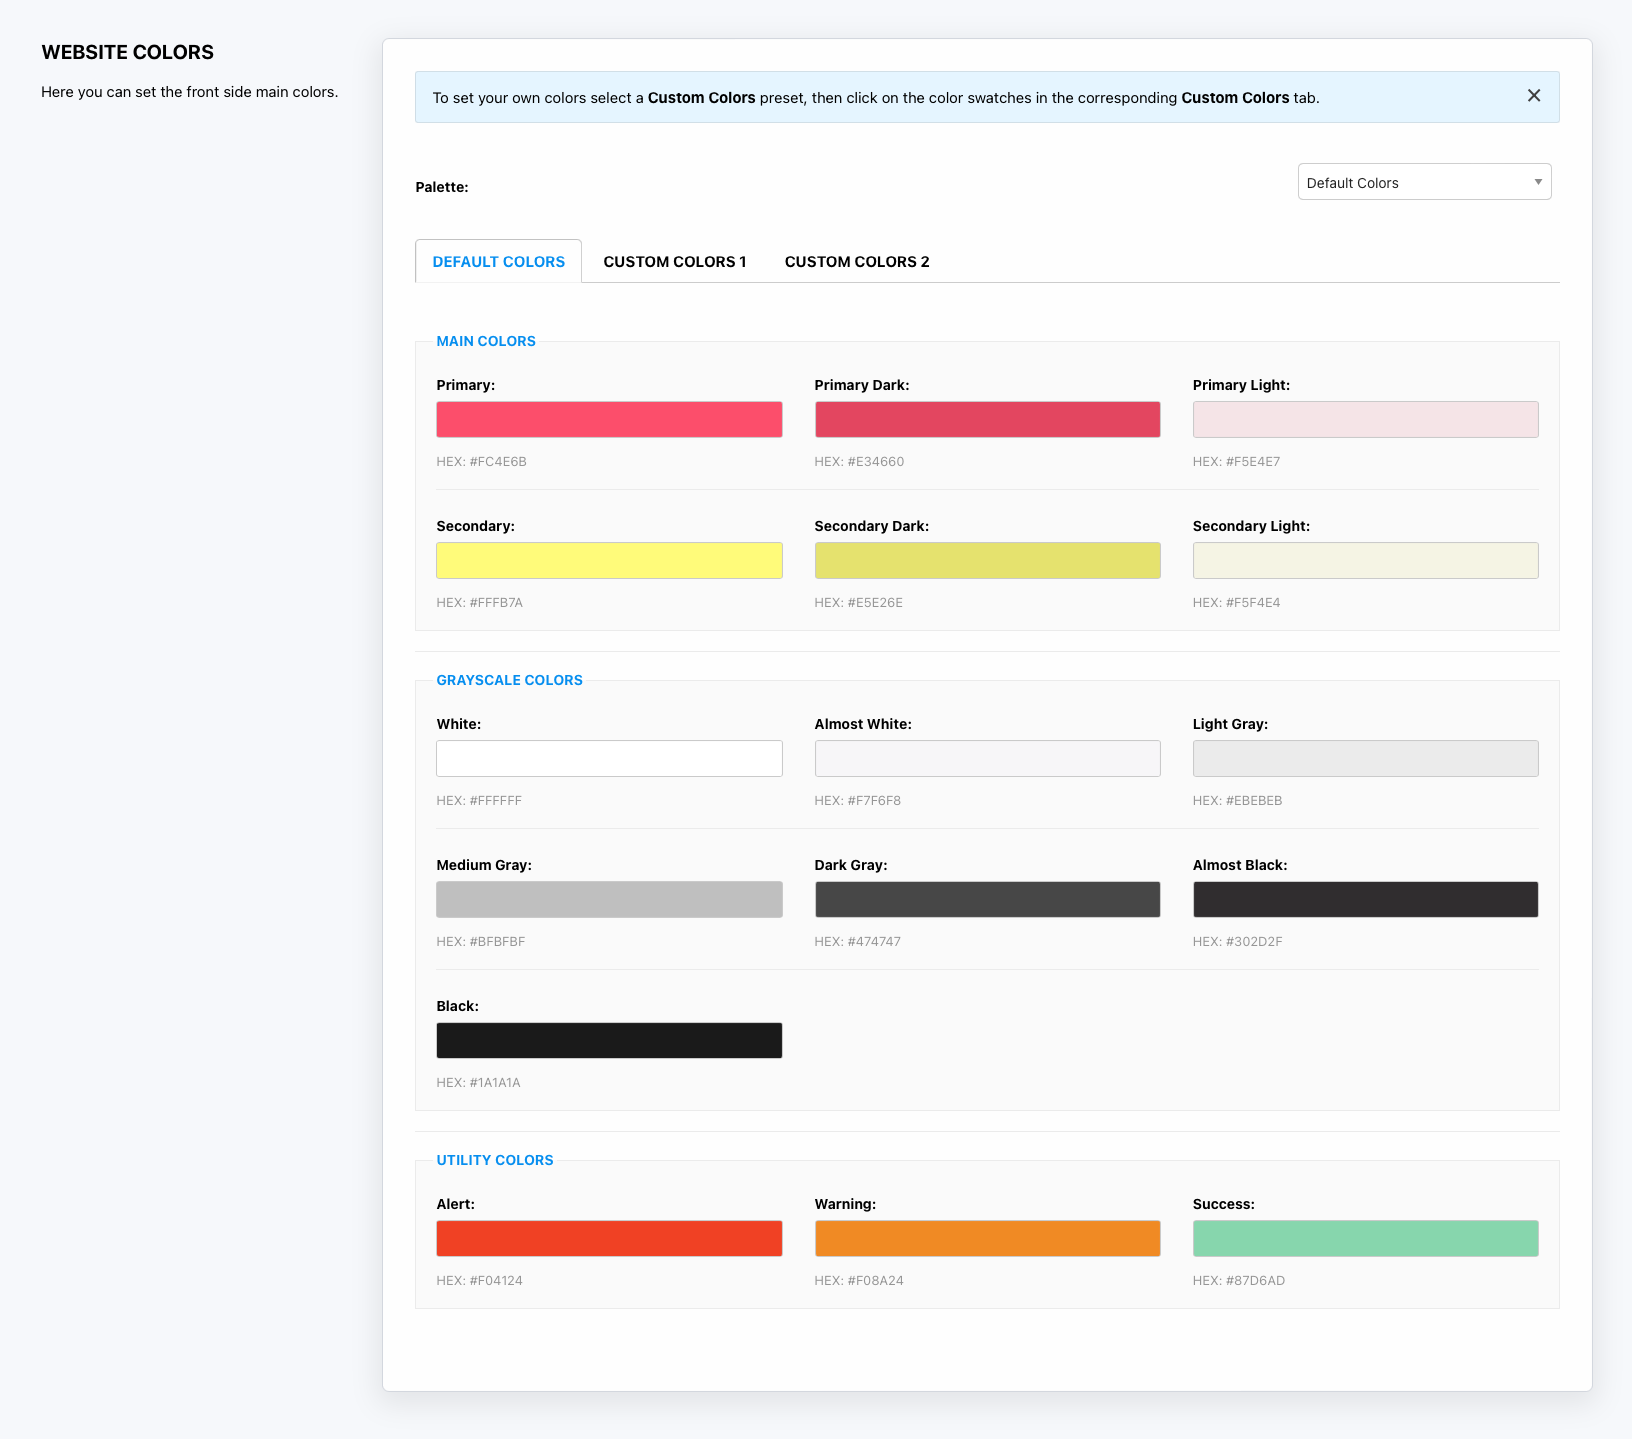Select the Dark Gray color swatch
1632x1439 pixels.
pyautogui.click(x=987, y=900)
